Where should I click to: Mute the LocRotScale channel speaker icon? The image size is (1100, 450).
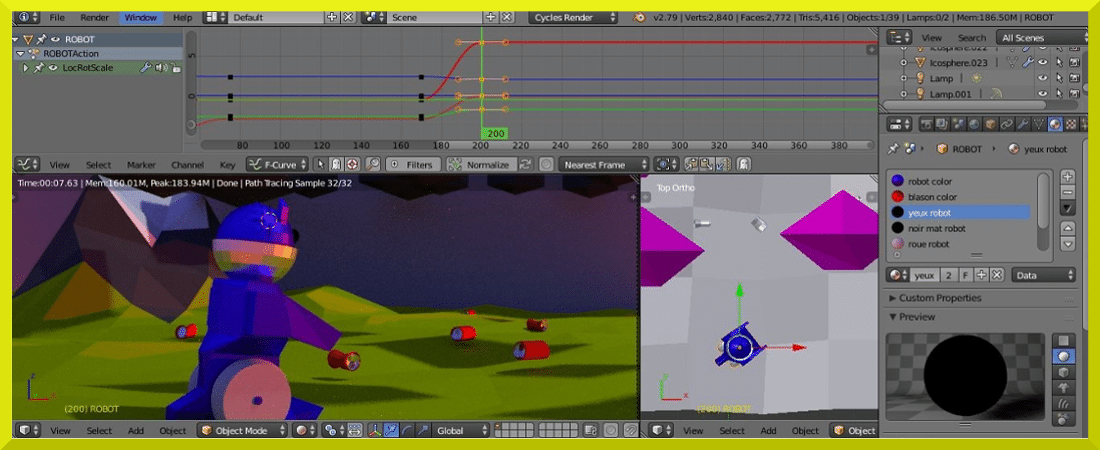click(160, 67)
